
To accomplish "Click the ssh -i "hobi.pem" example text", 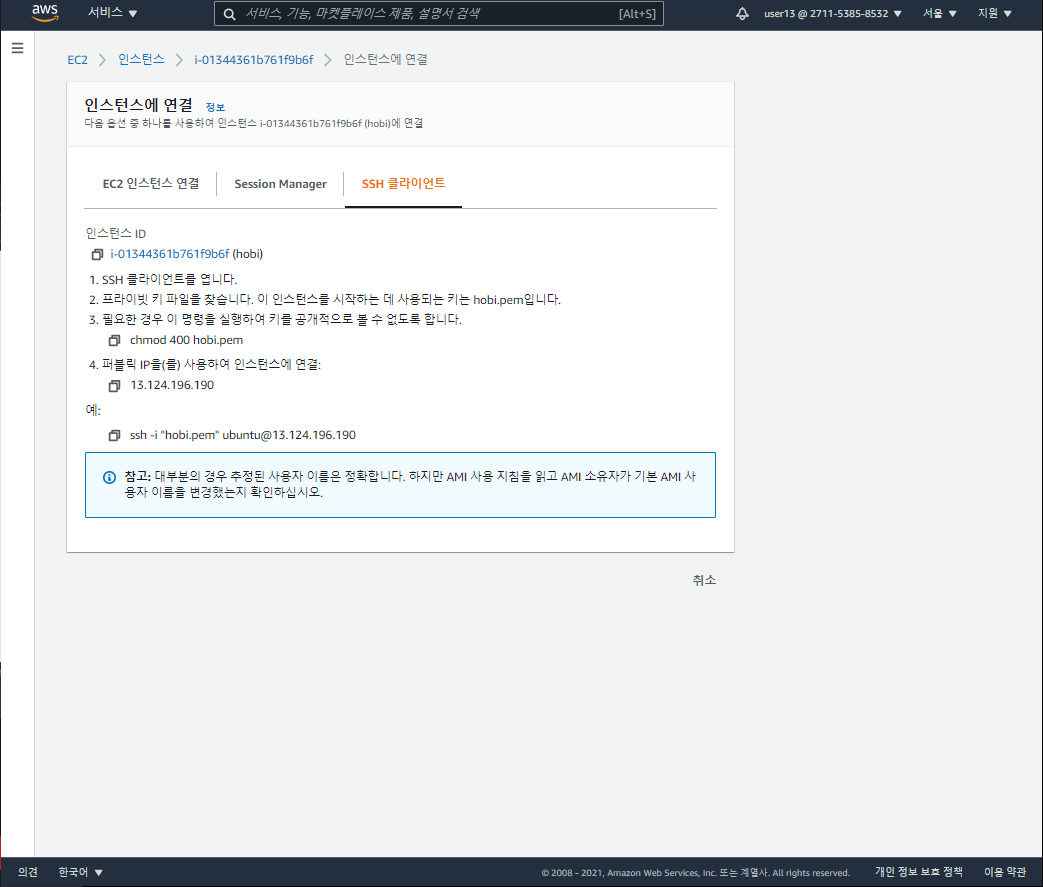I will [x=243, y=435].
